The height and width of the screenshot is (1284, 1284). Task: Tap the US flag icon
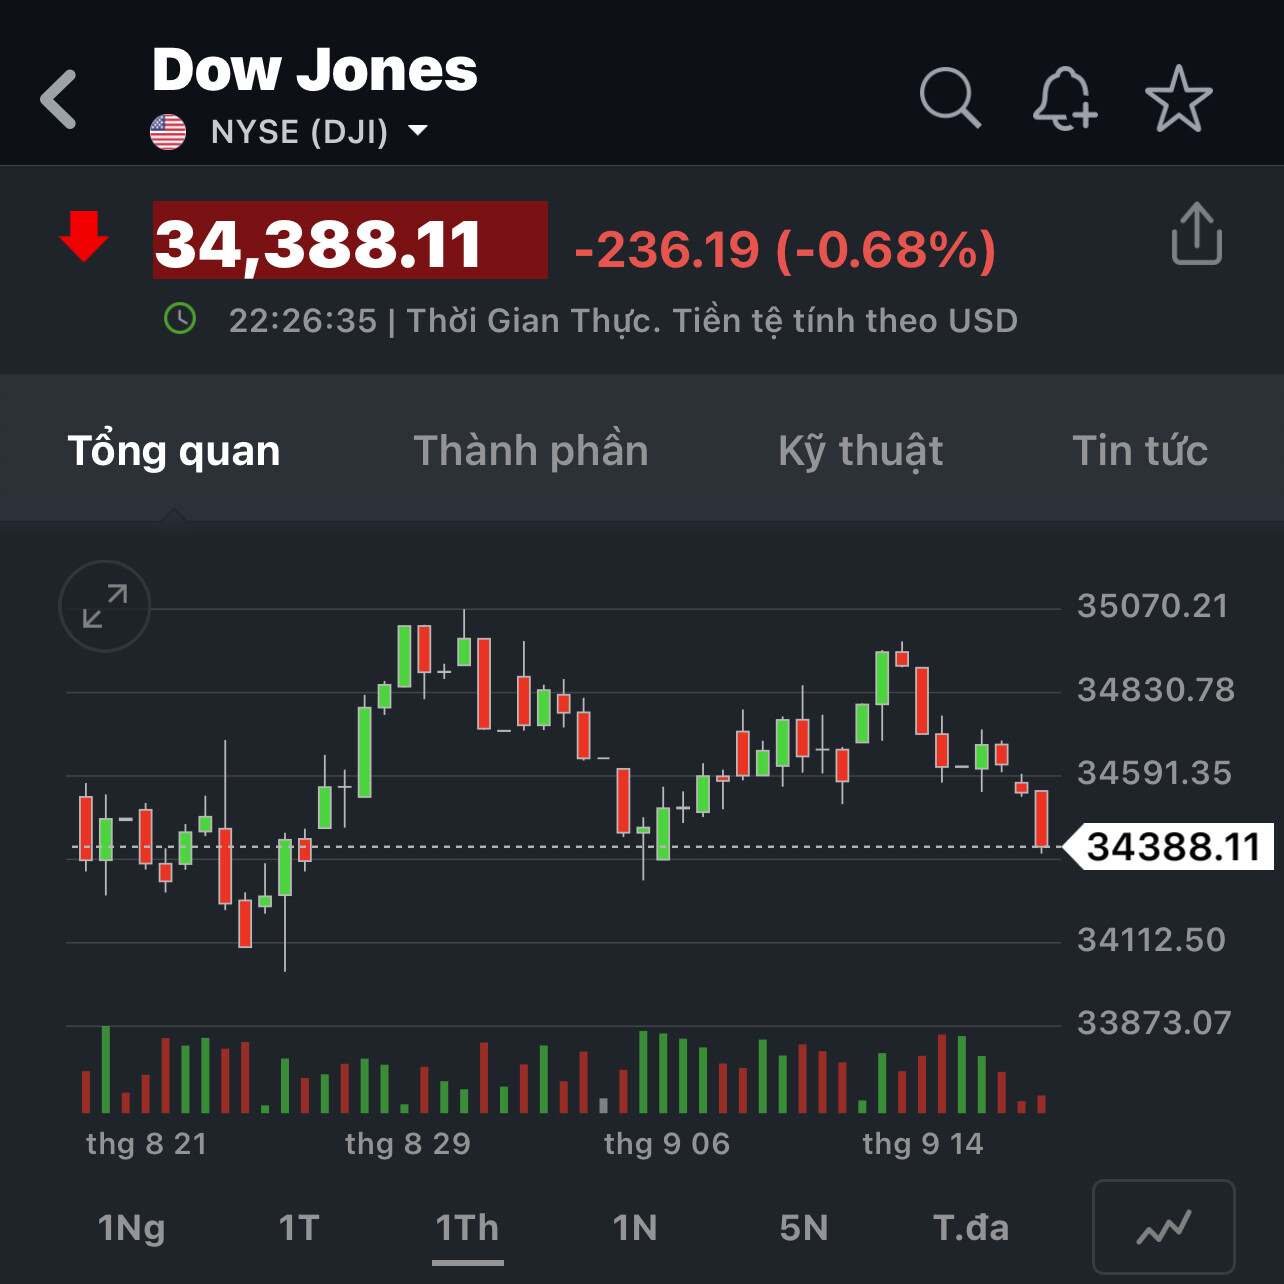point(168,131)
